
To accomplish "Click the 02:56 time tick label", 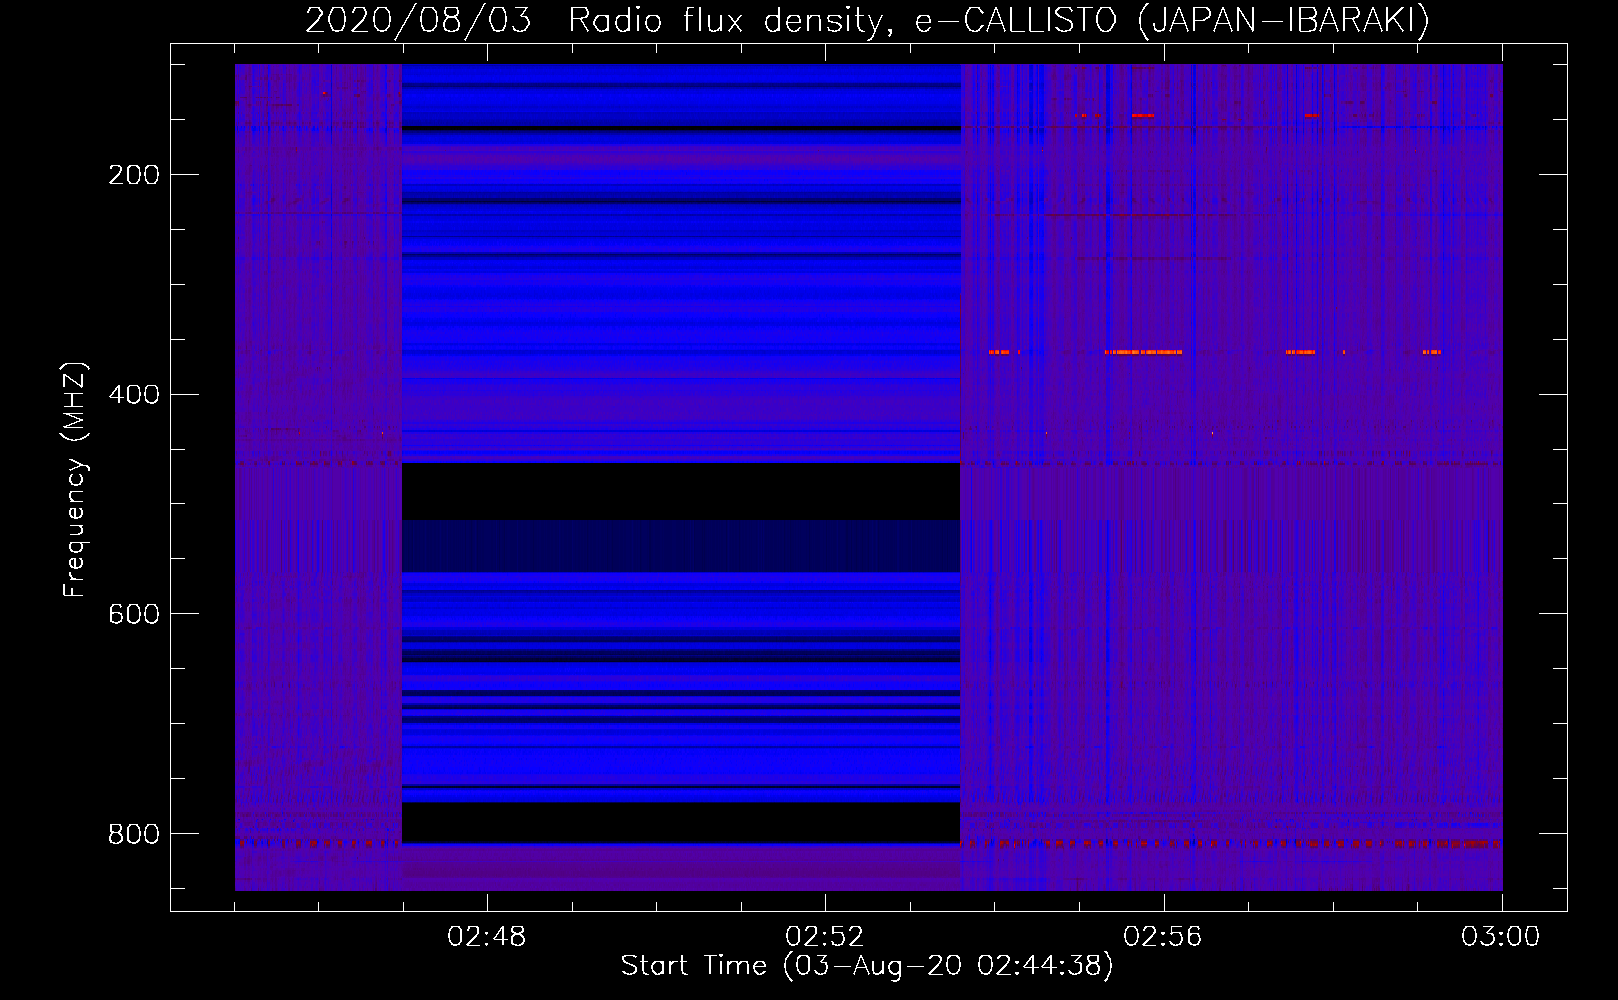I will point(1163,937).
